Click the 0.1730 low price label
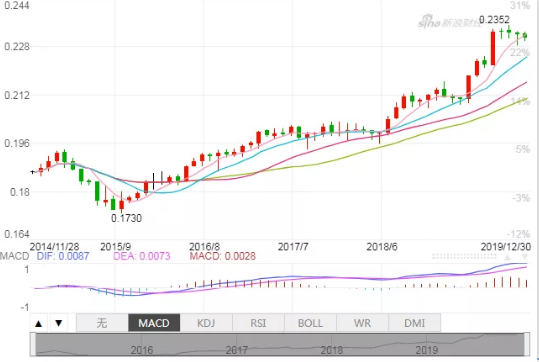The height and width of the screenshot is (362, 539). coord(126,218)
